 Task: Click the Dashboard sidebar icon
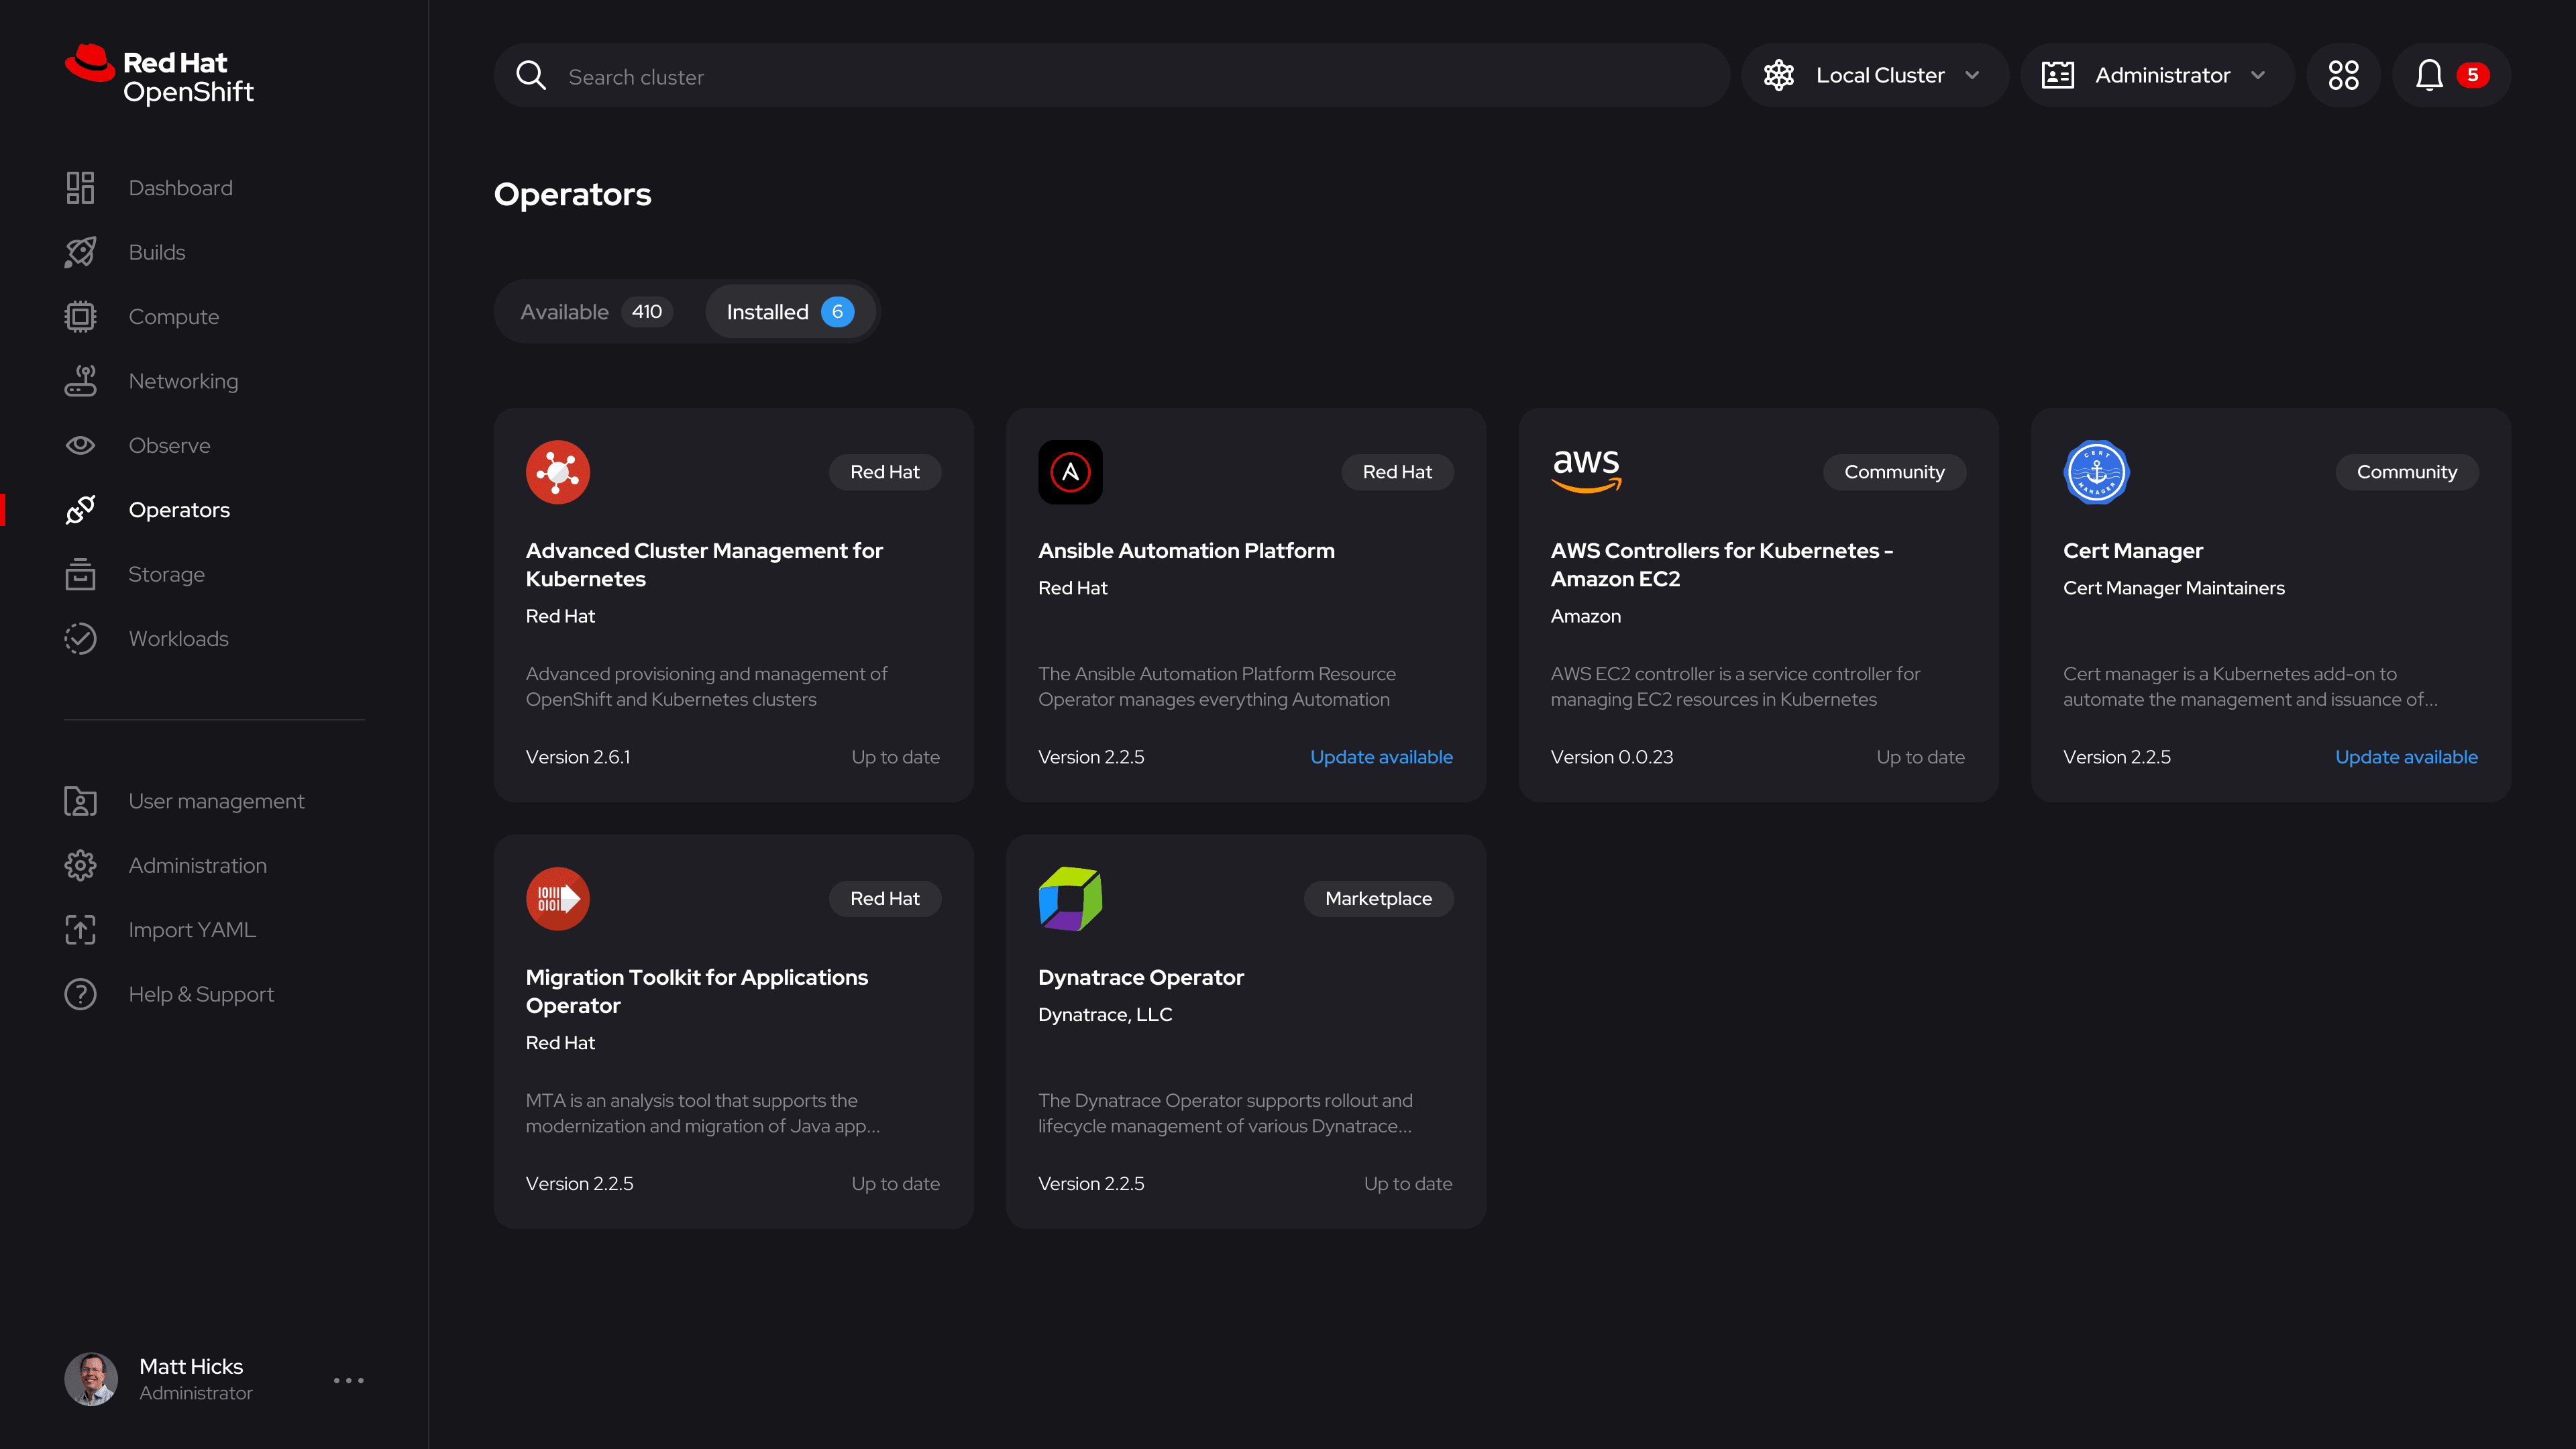coord(80,188)
